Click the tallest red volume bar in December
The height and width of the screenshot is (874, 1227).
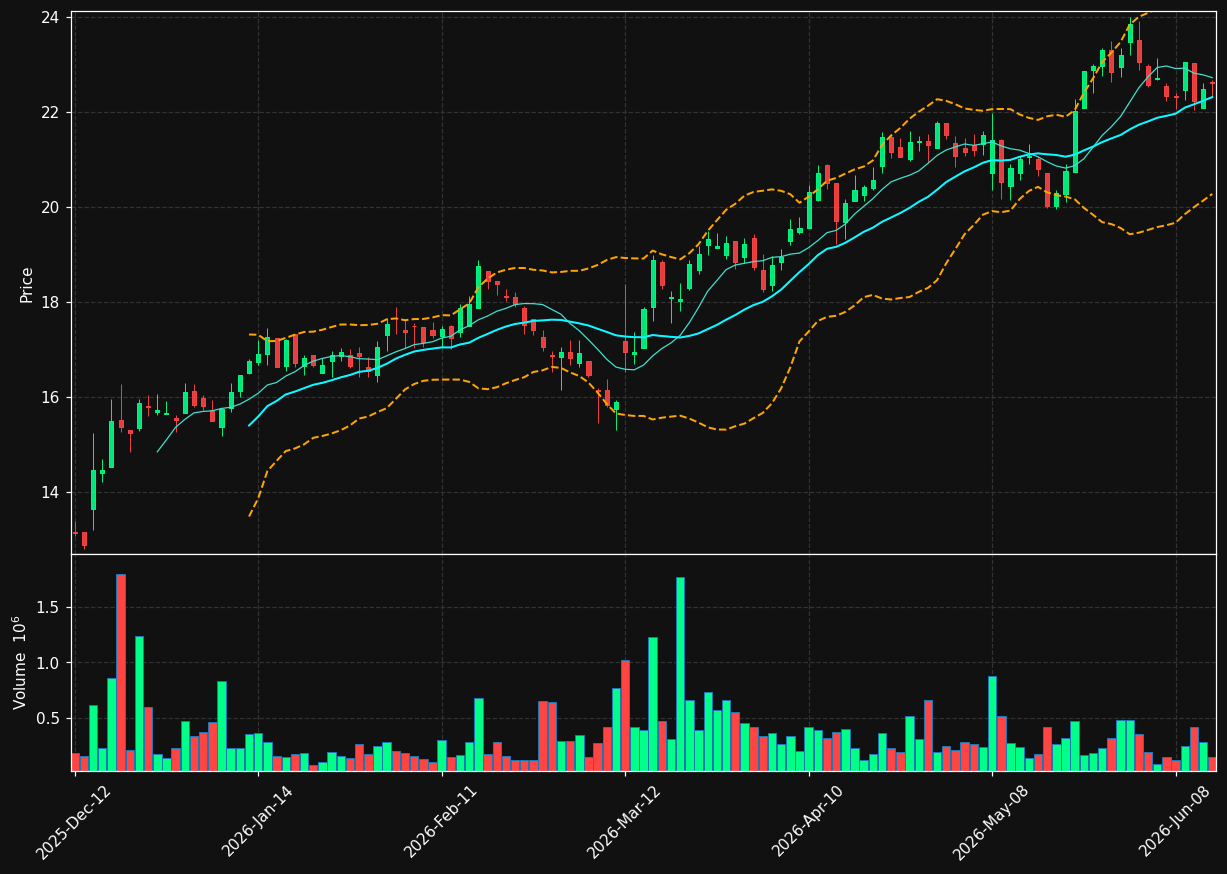coord(121,672)
